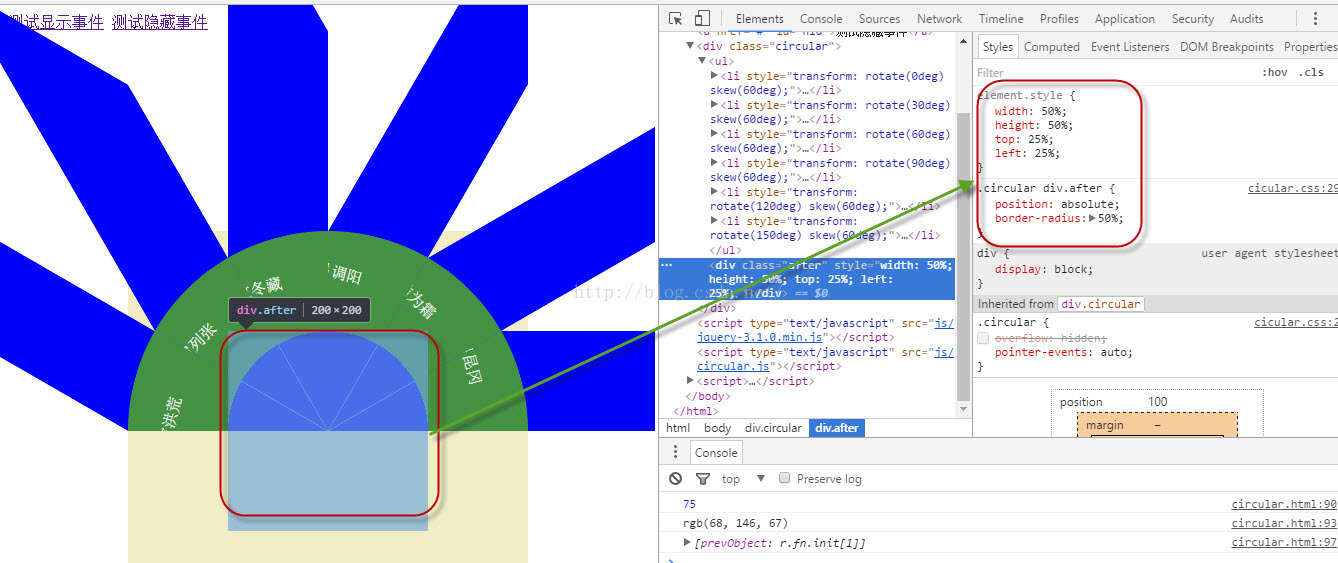This screenshot has width=1338, height=563.
Task: Select body in the breadcrumb bar
Action: pyautogui.click(x=717, y=428)
